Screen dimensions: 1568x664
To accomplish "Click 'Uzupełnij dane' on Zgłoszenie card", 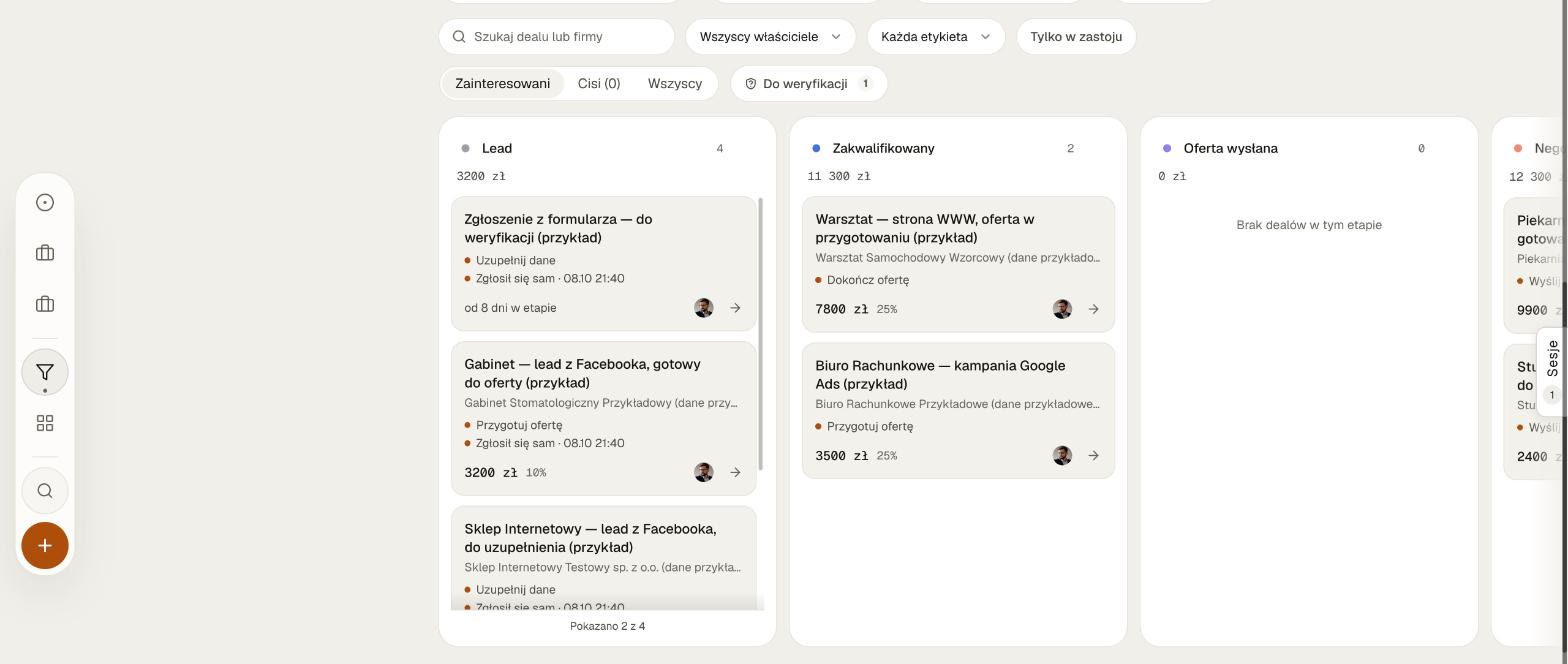I will pos(515,260).
